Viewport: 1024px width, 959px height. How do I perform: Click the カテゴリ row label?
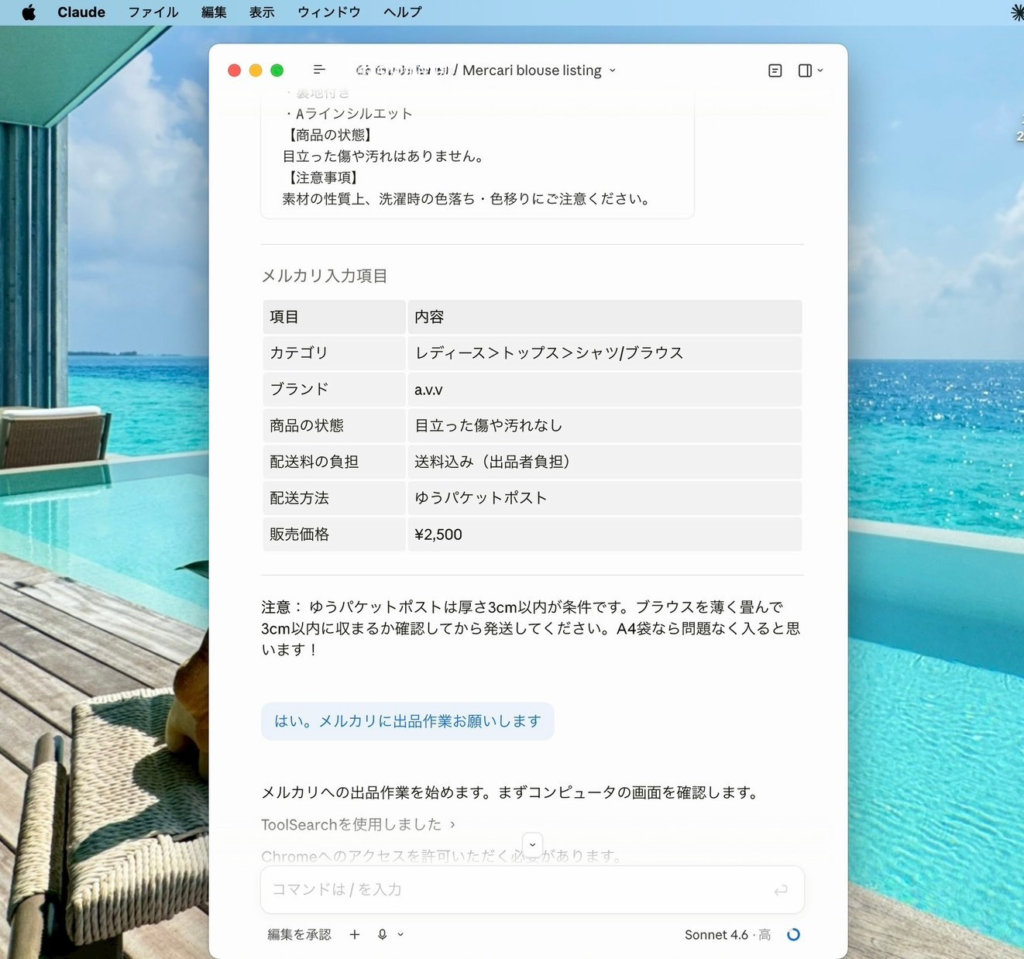pyautogui.click(x=334, y=353)
